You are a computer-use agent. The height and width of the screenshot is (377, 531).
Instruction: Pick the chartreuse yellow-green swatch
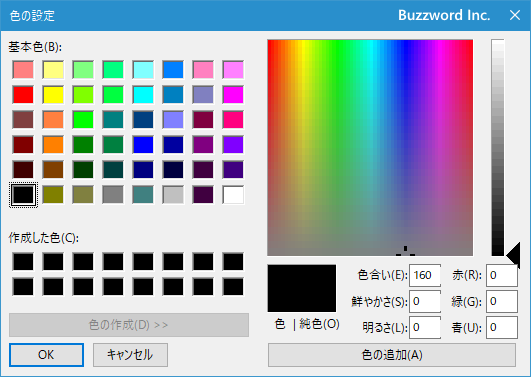83,95
